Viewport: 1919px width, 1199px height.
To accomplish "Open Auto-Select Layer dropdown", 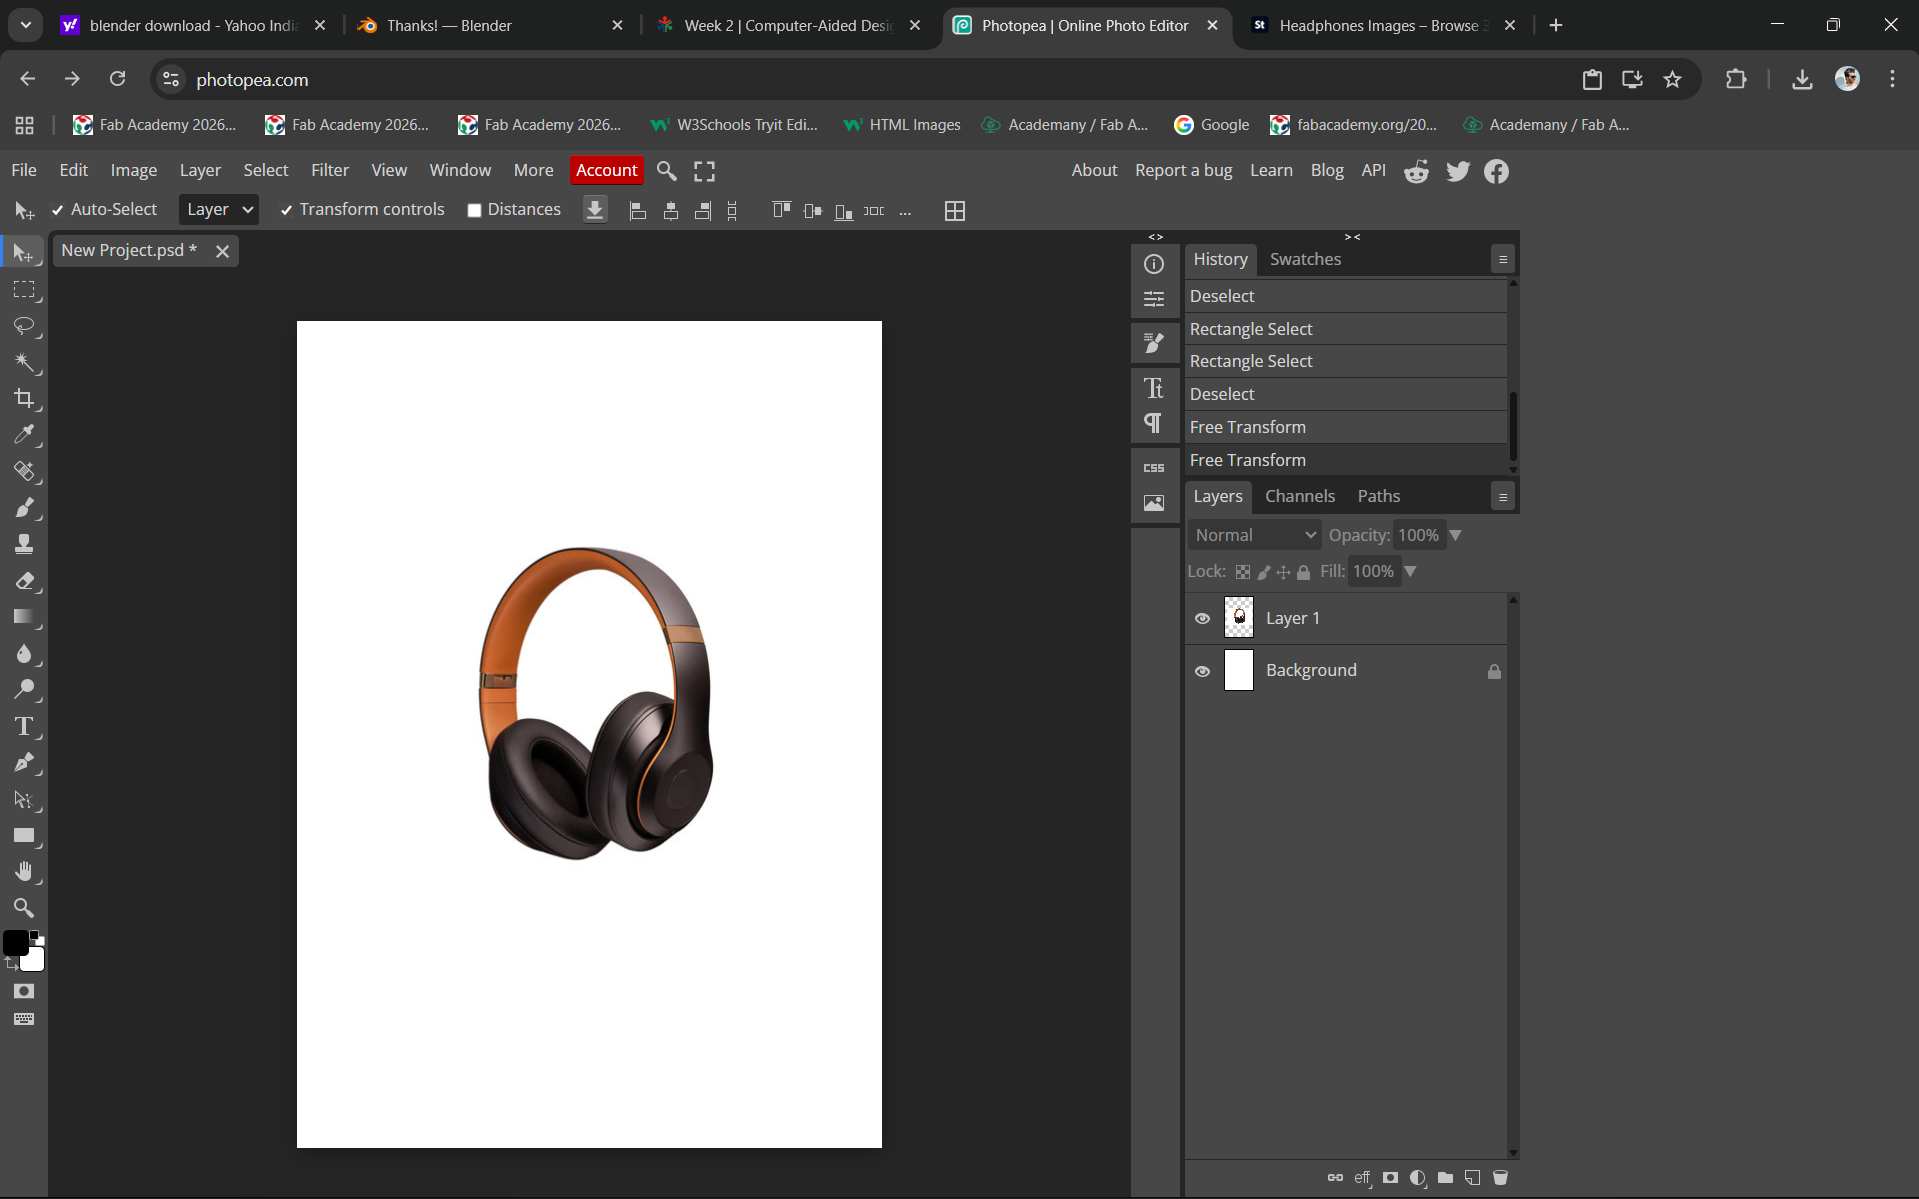I will pos(219,210).
